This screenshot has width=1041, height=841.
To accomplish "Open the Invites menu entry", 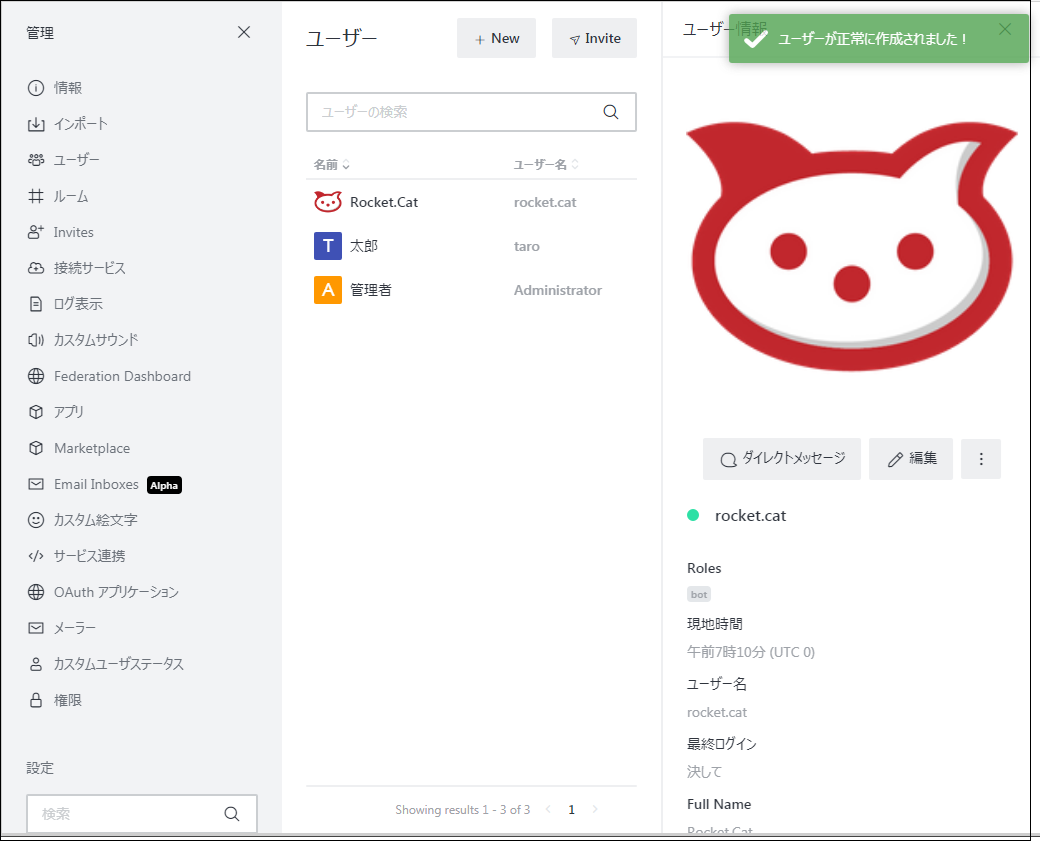I will click(73, 232).
